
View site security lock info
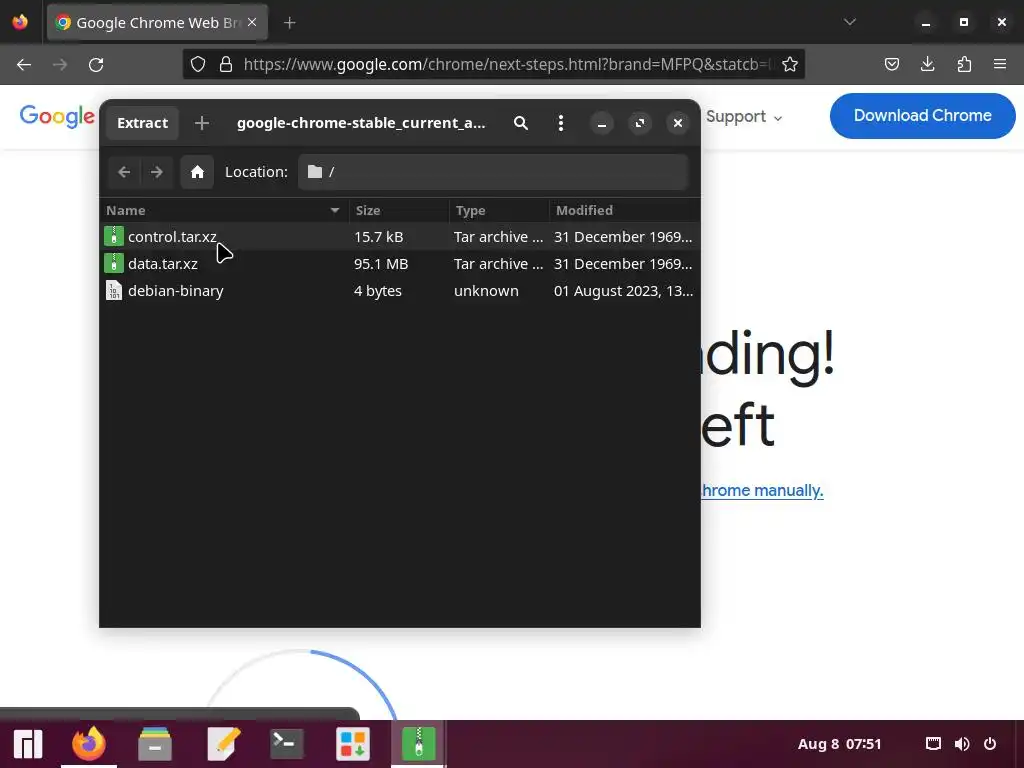226,64
